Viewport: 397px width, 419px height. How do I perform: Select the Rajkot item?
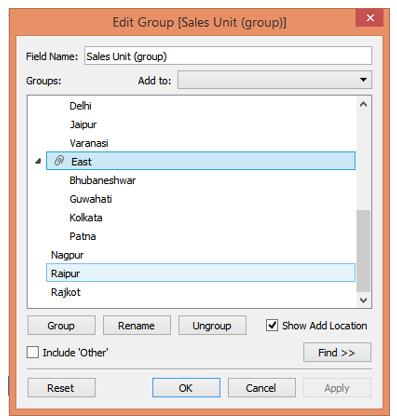click(66, 292)
